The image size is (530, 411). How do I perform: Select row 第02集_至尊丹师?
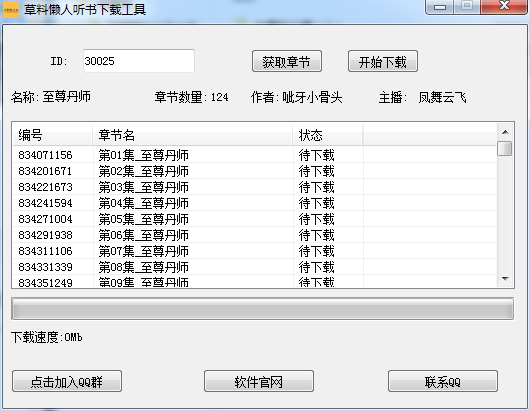coord(255,171)
